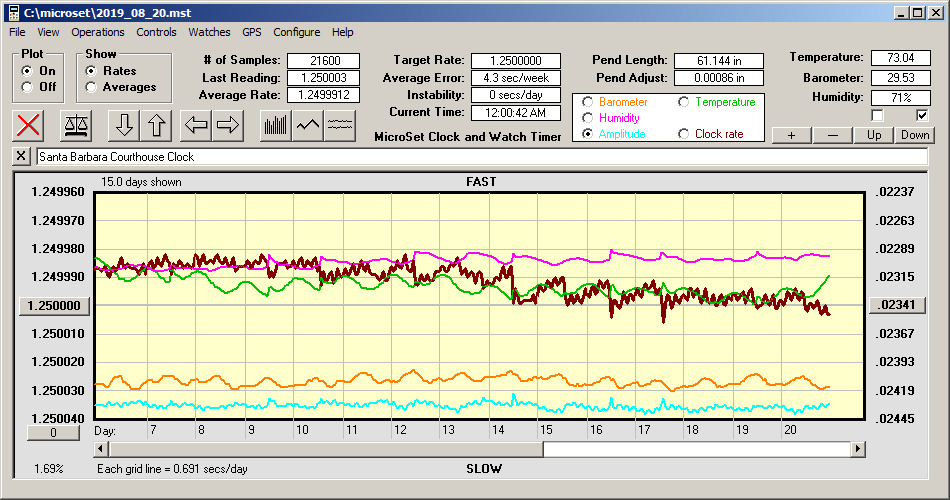
Task: Click the 1.250000 left axis button
Action: (x=54, y=305)
